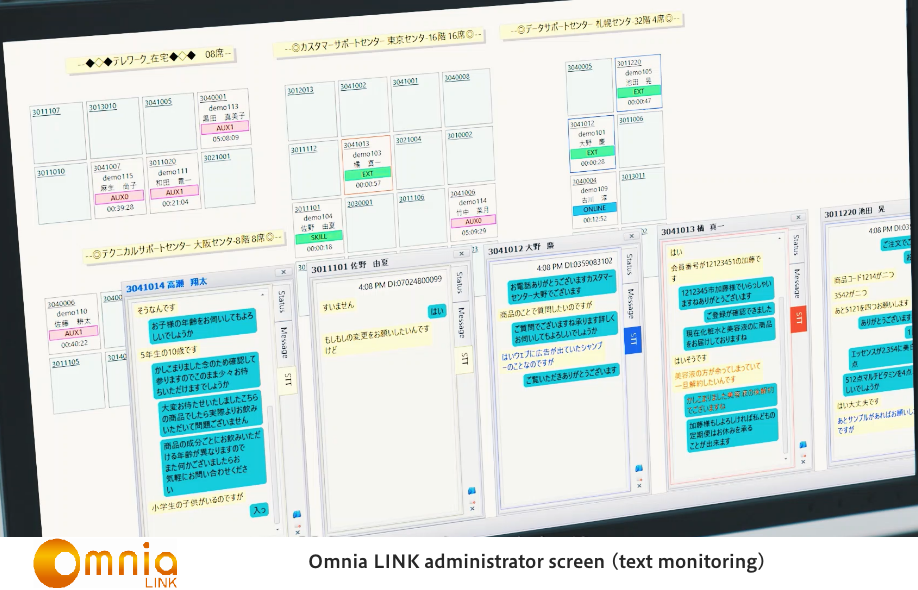Open seat 3011010 link
The width and height of the screenshot is (918, 590).
point(51,172)
